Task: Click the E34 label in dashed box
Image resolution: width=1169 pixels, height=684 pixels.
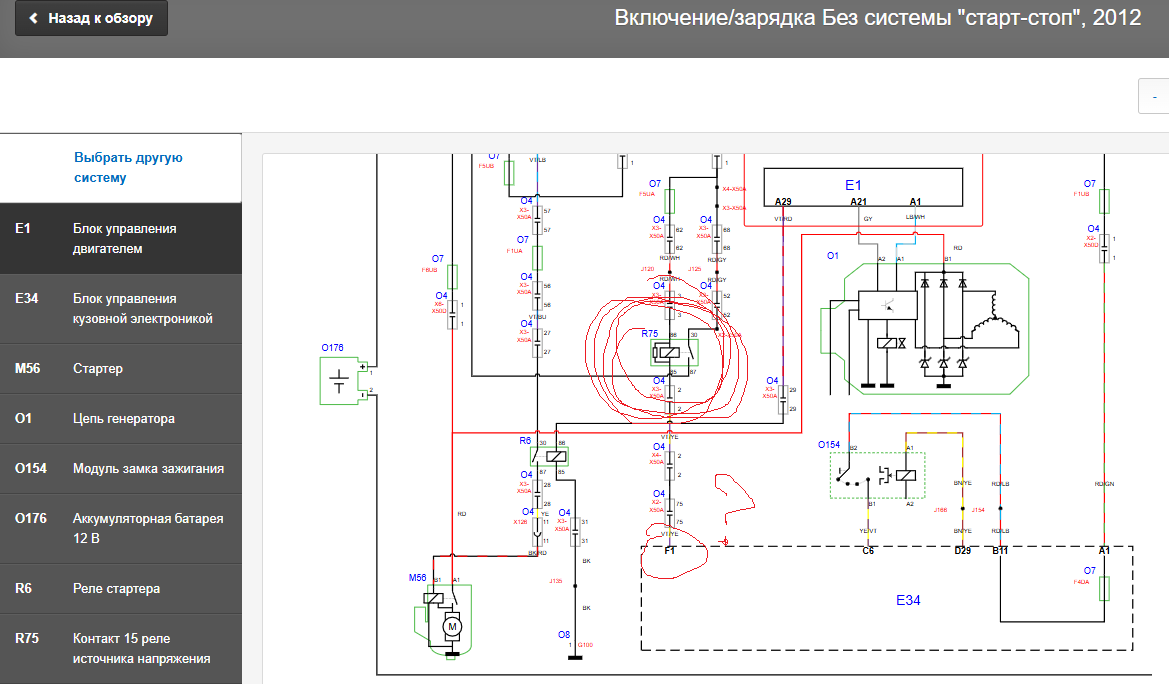Action: tap(908, 600)
